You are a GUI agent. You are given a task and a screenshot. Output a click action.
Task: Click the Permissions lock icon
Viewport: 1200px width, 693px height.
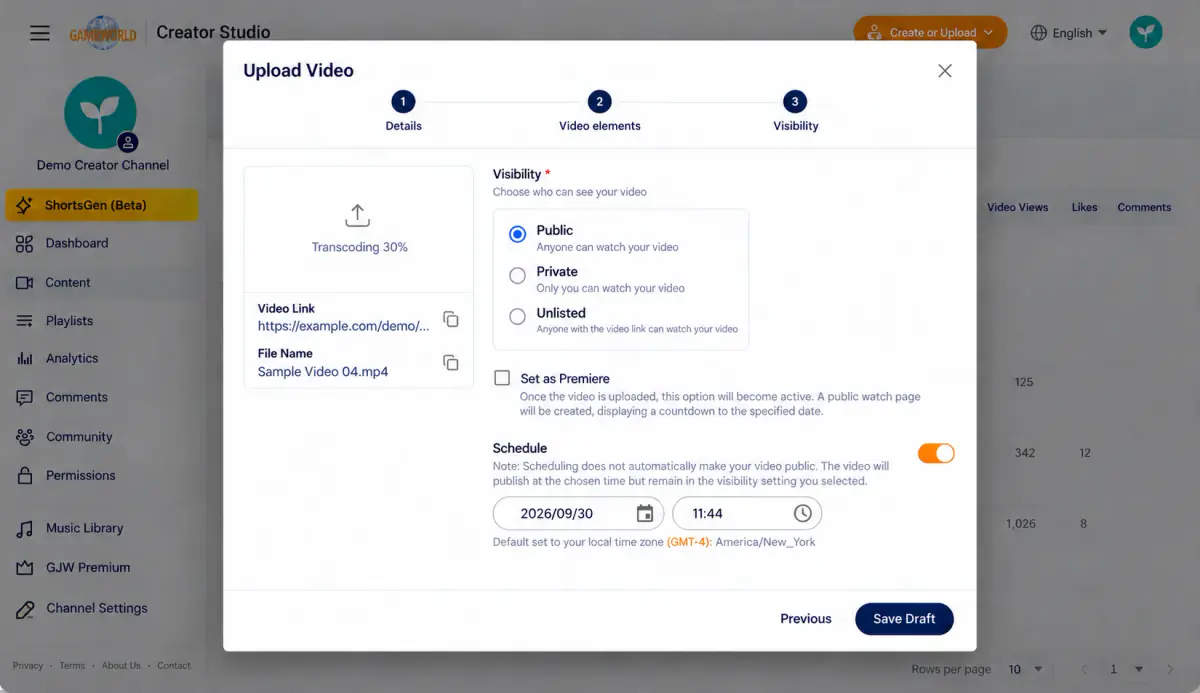pos(25,475)
